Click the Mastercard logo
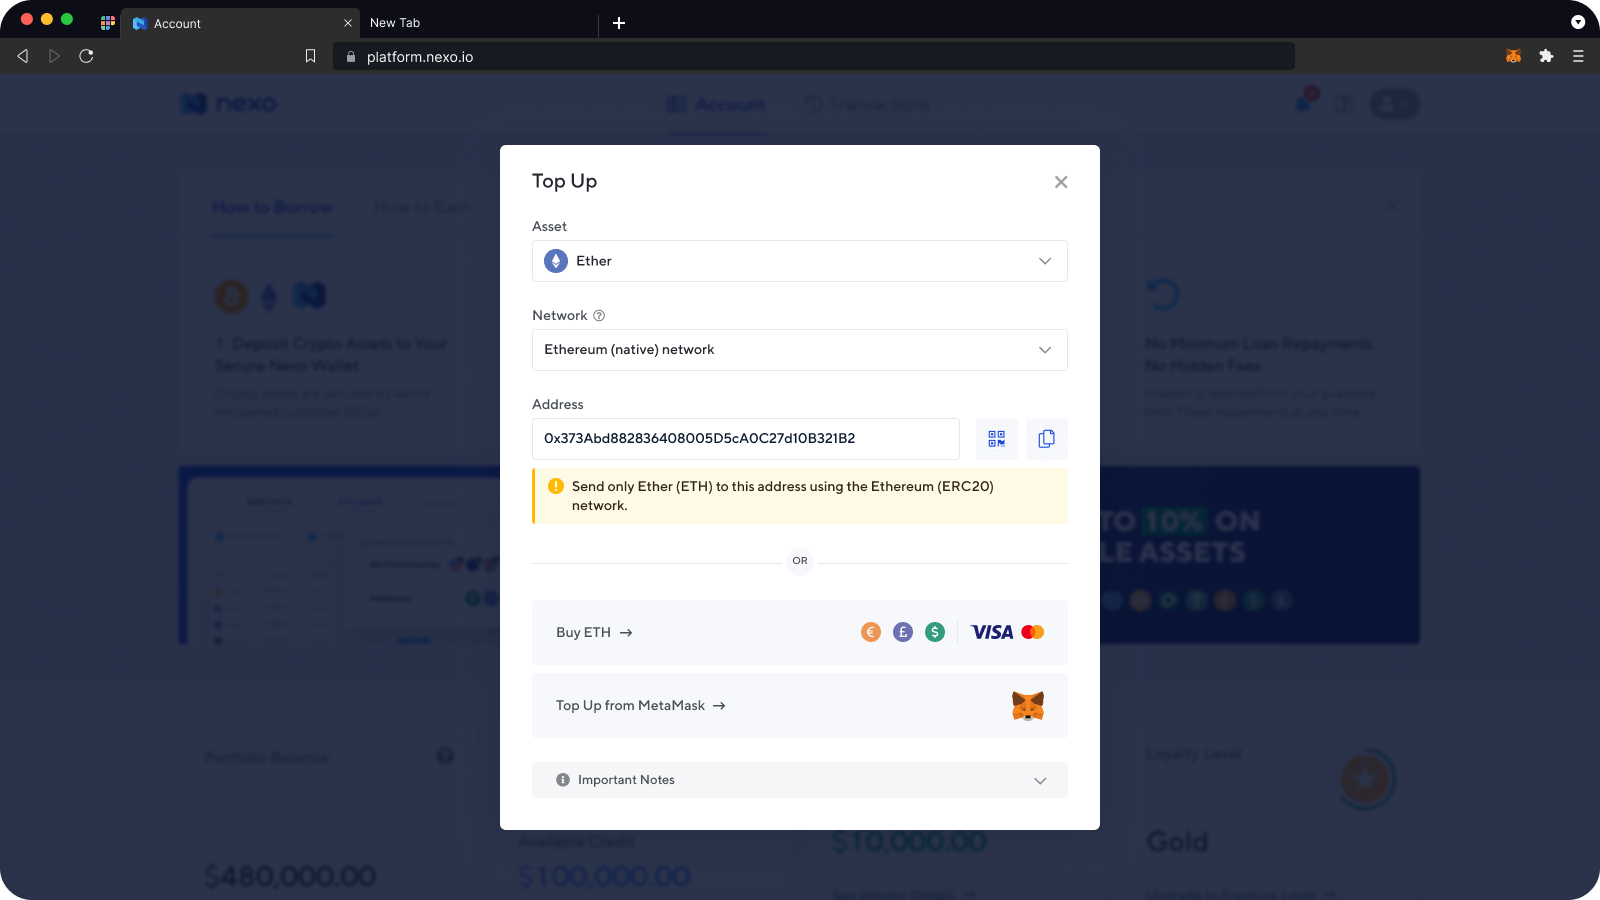 (x=1033, y=632)
